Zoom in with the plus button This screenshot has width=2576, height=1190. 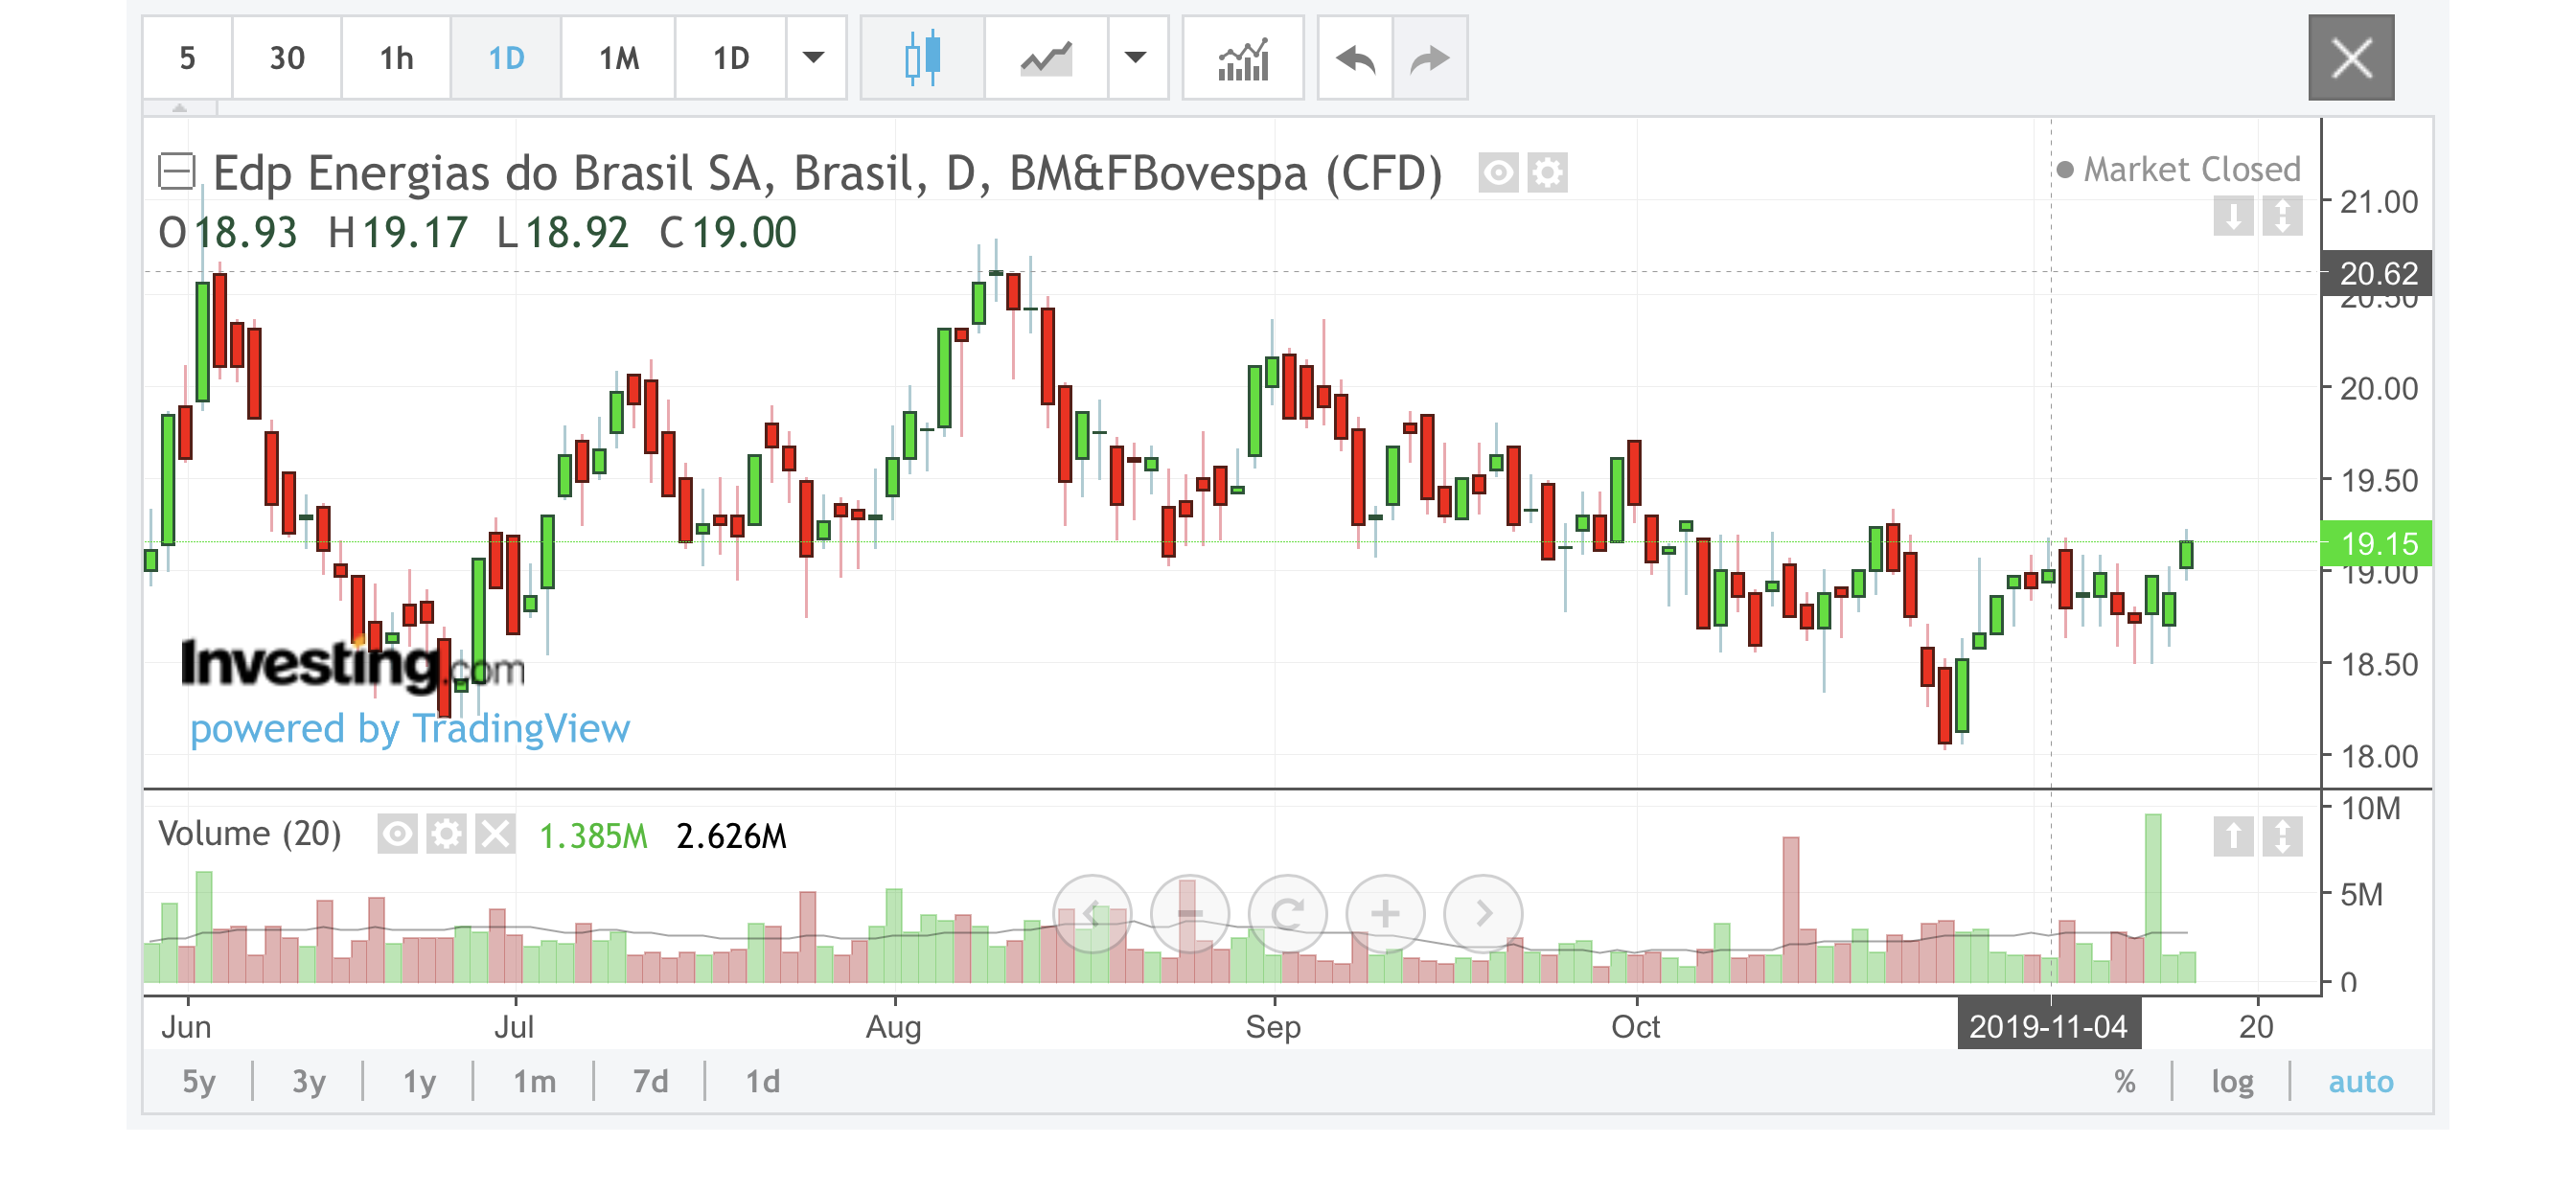click(x=1385, y=913)
